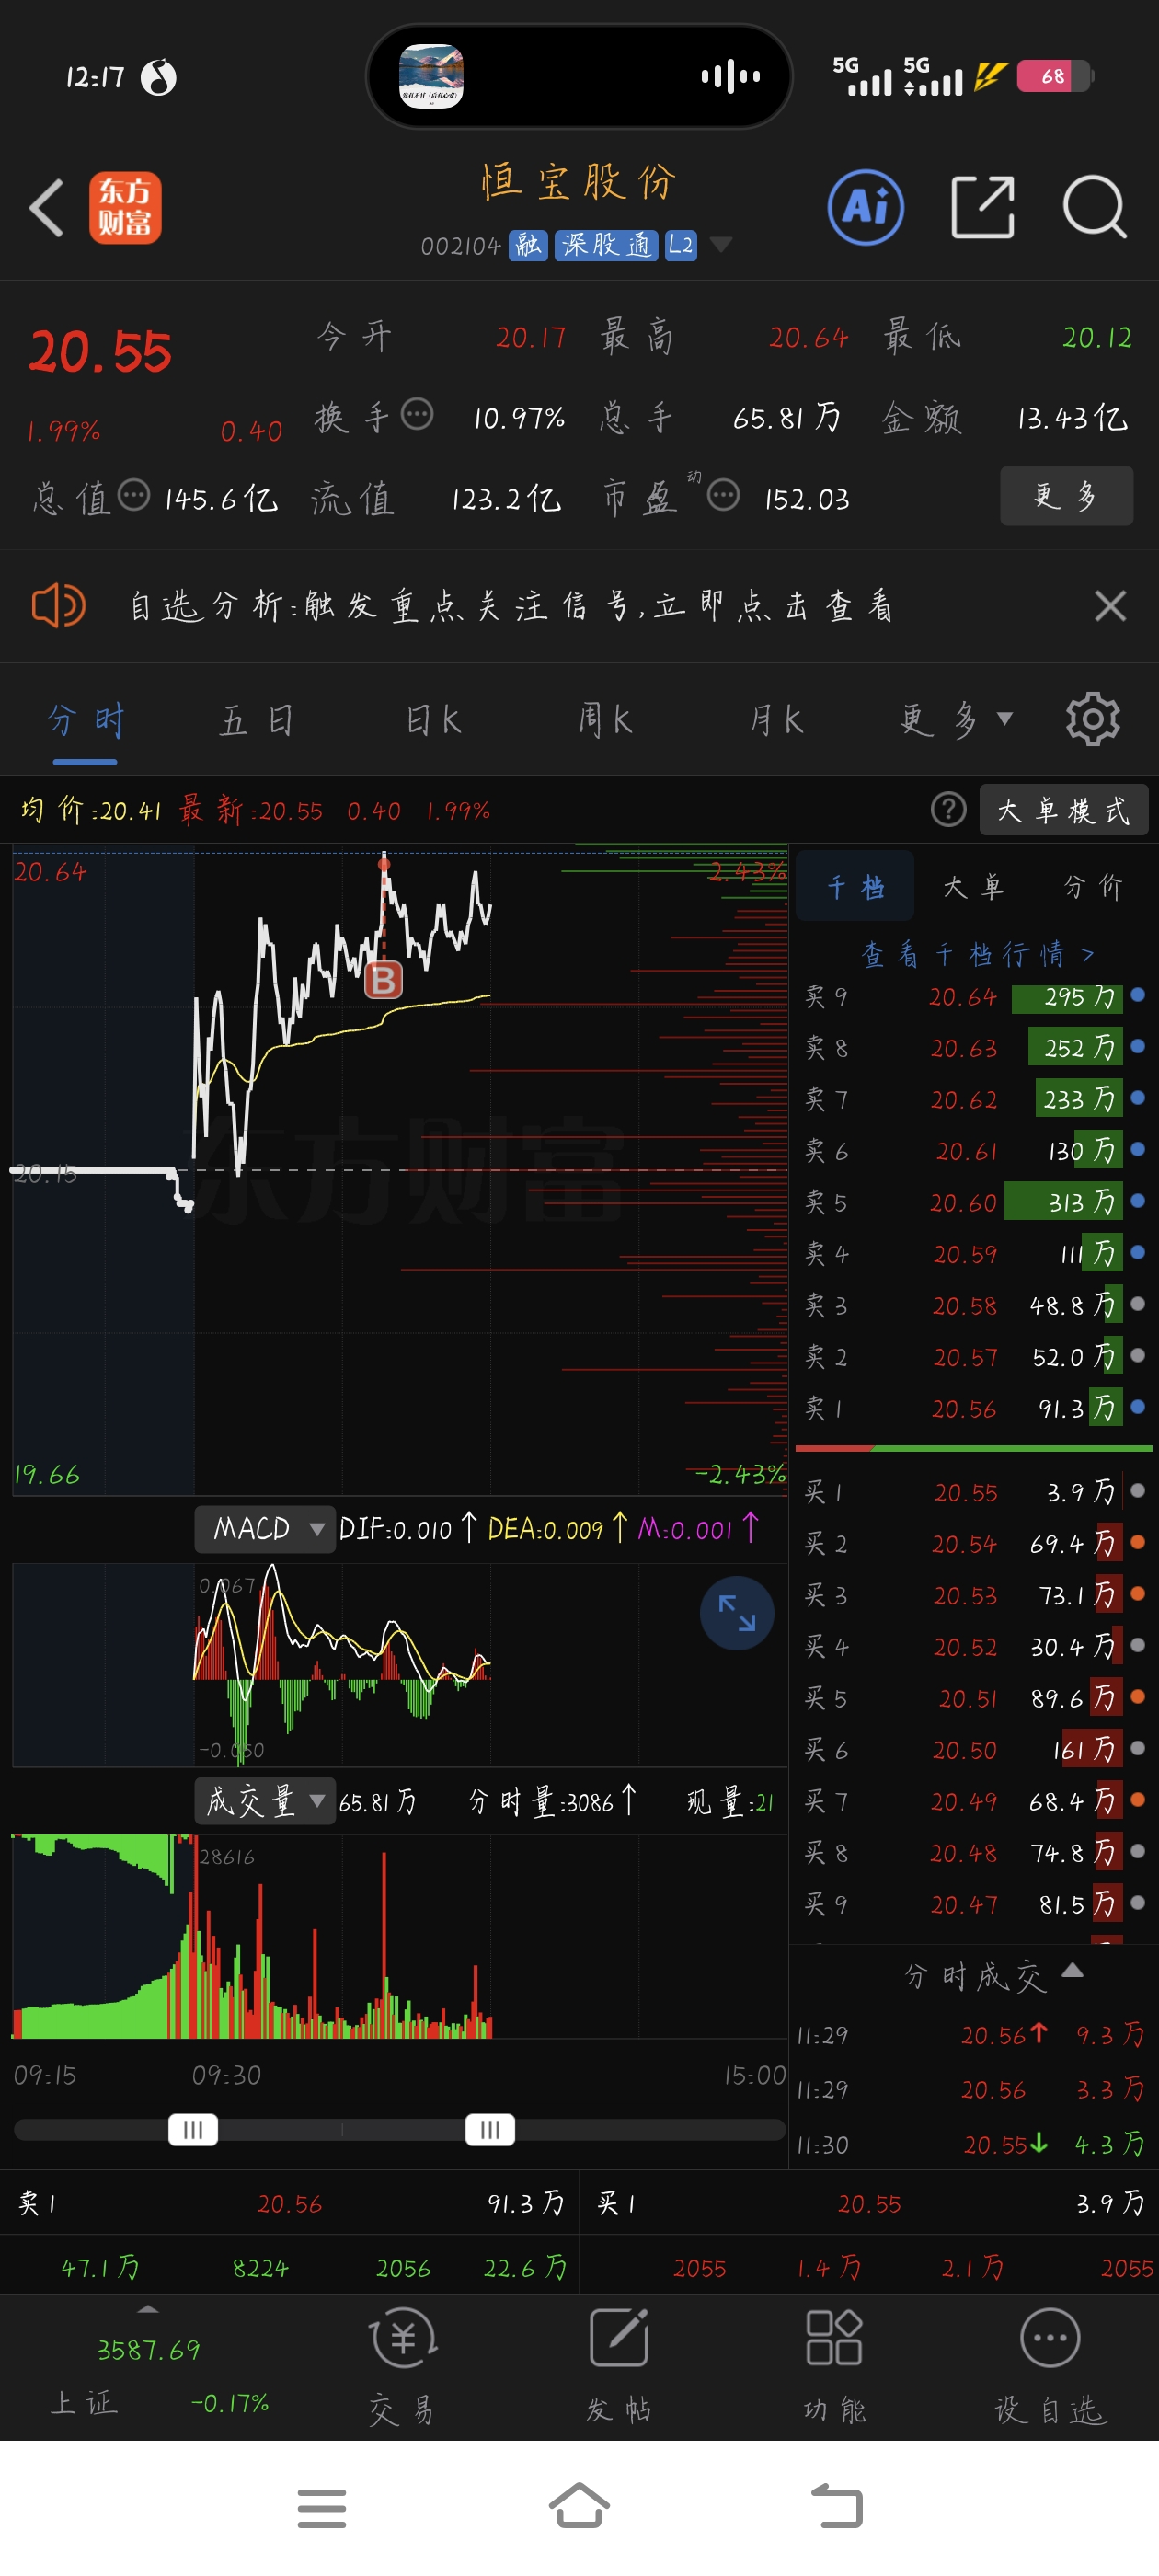Tap info icon next to 市盈
Screen dimensions: 1159x2576
click(x=723, y=494)
